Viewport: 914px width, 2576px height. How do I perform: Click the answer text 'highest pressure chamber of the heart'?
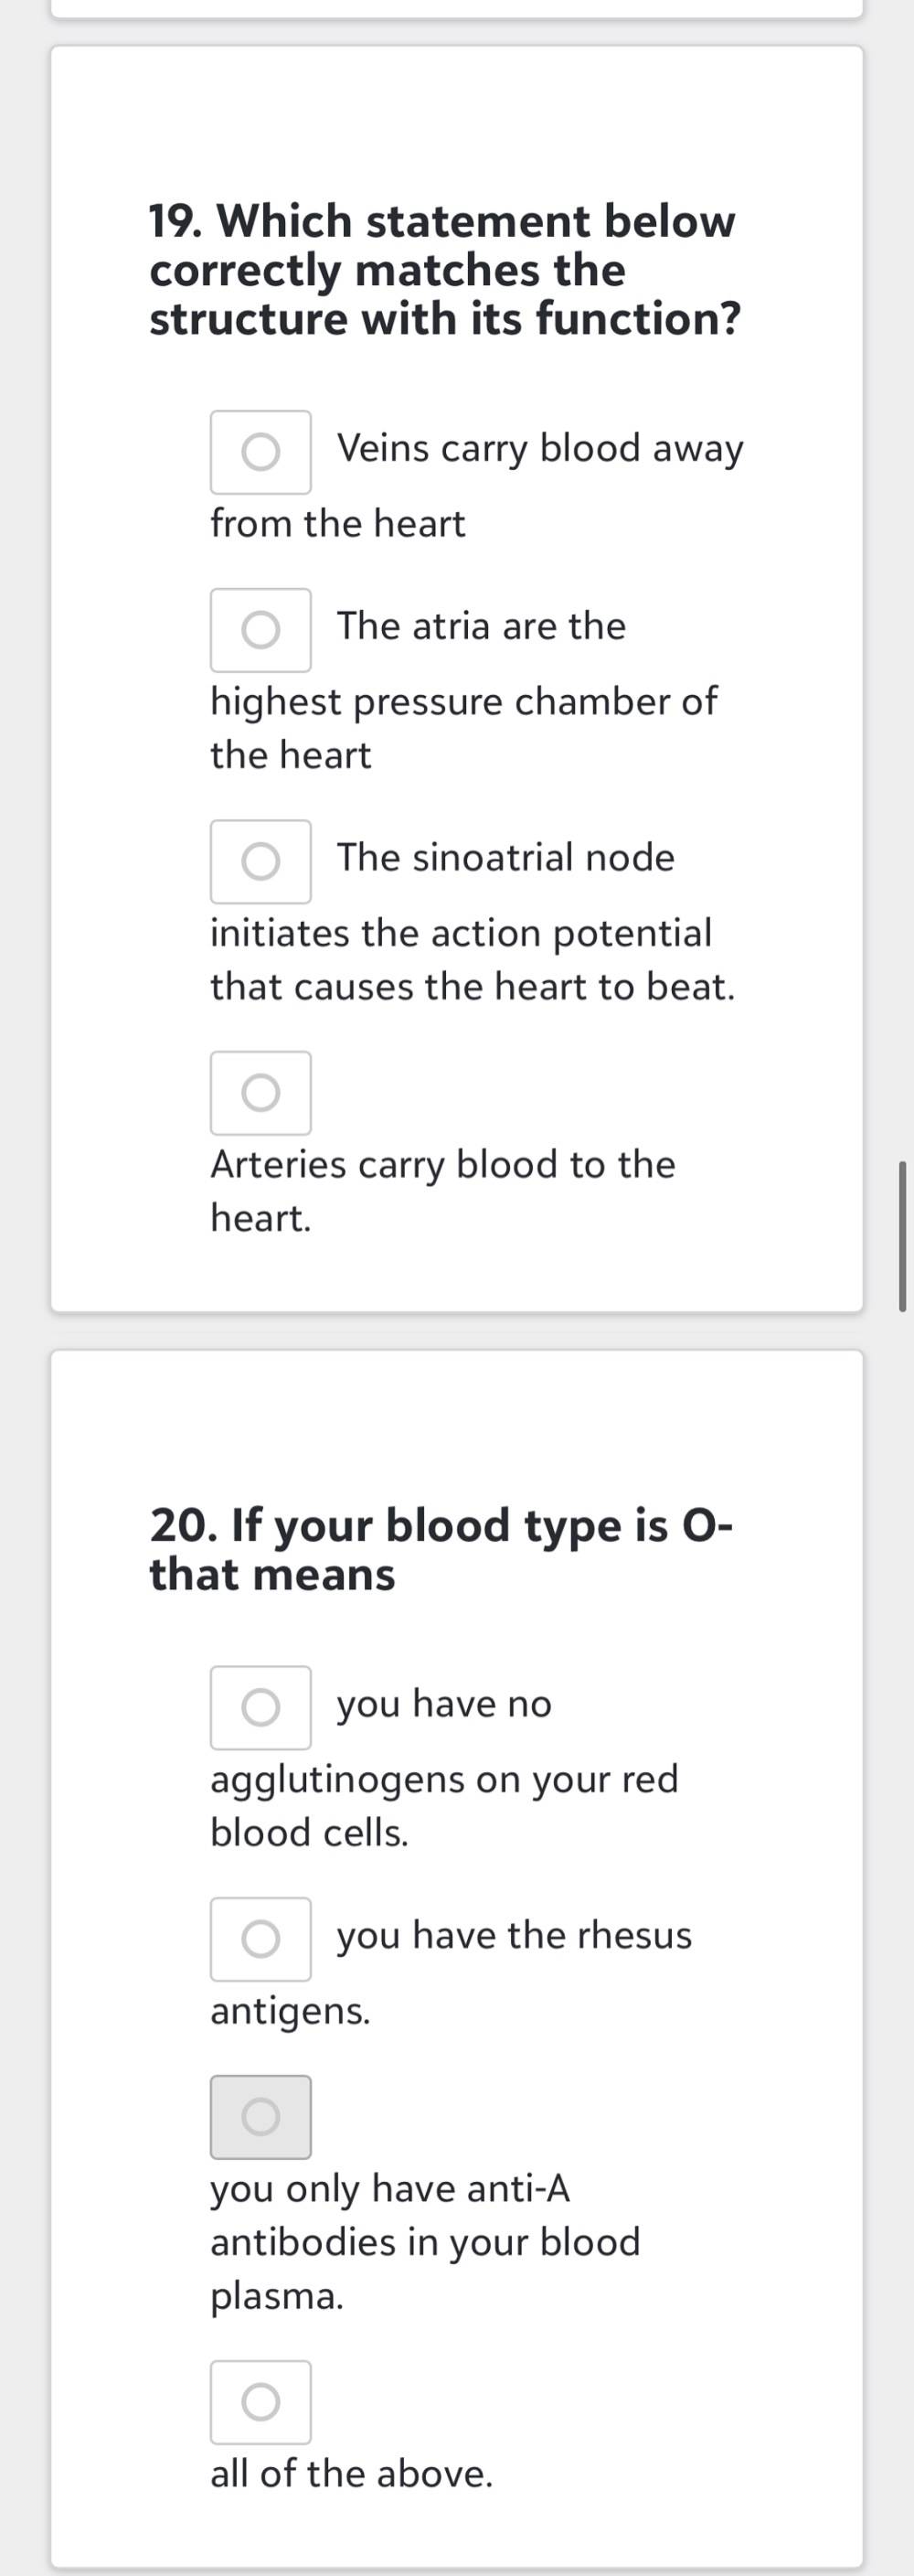[x=463, y=728]
